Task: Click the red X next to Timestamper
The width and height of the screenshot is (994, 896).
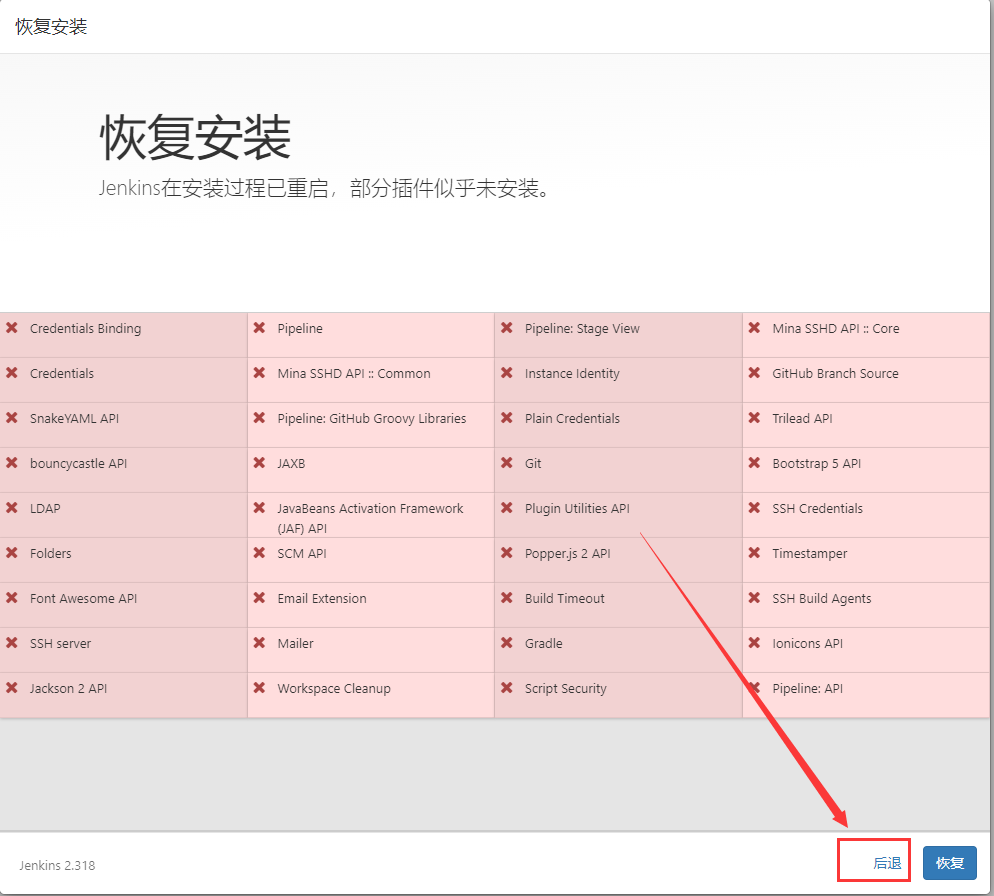Action: (x=754, y=553)
